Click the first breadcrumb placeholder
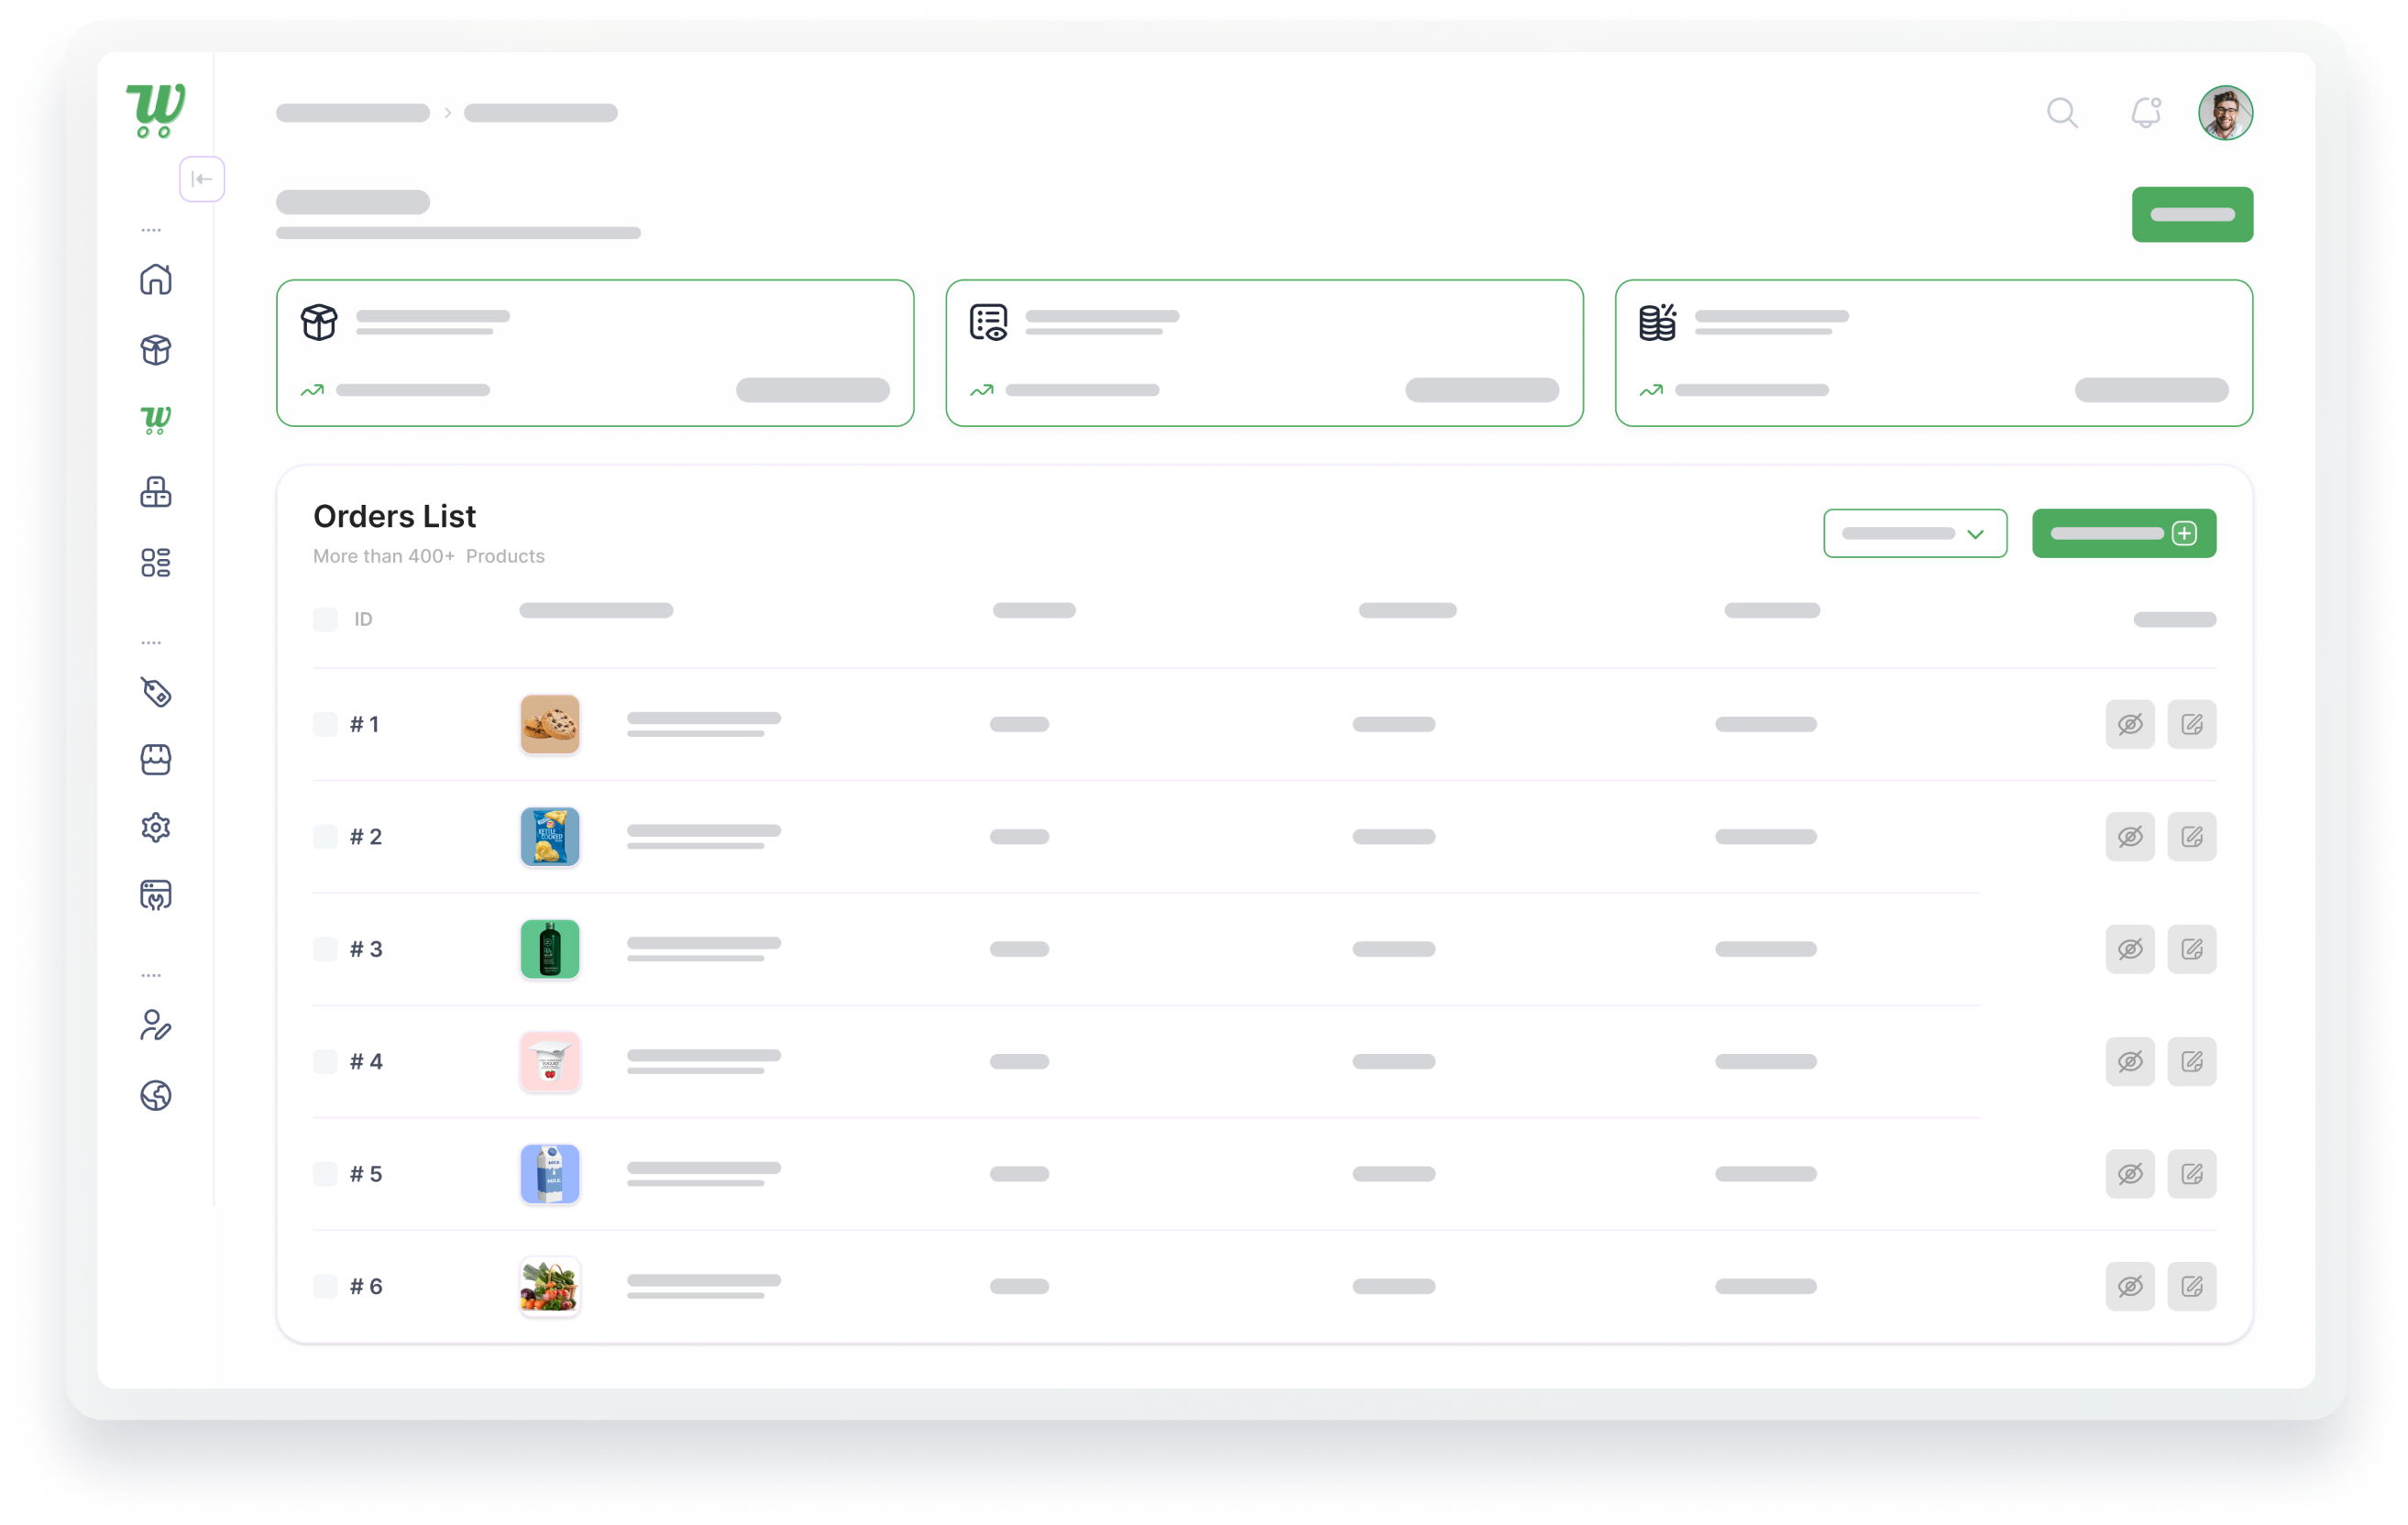This screenshot has width=2408, height=1525. point(353,113)
